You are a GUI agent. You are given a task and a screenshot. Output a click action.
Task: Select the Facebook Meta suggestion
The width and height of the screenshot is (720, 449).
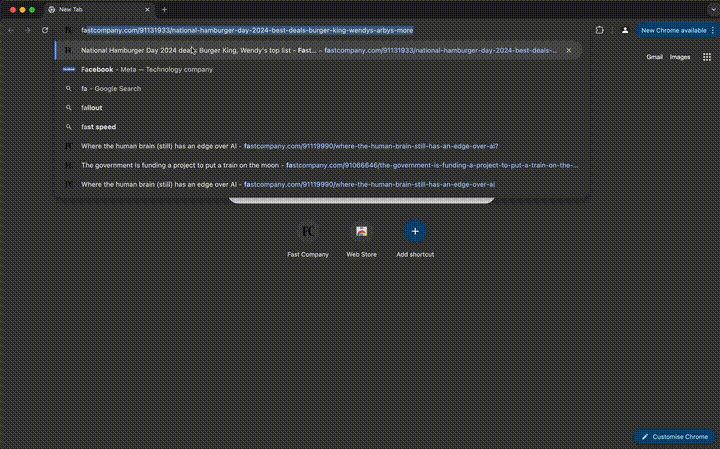pyautogui.click(x=318, y=70)
